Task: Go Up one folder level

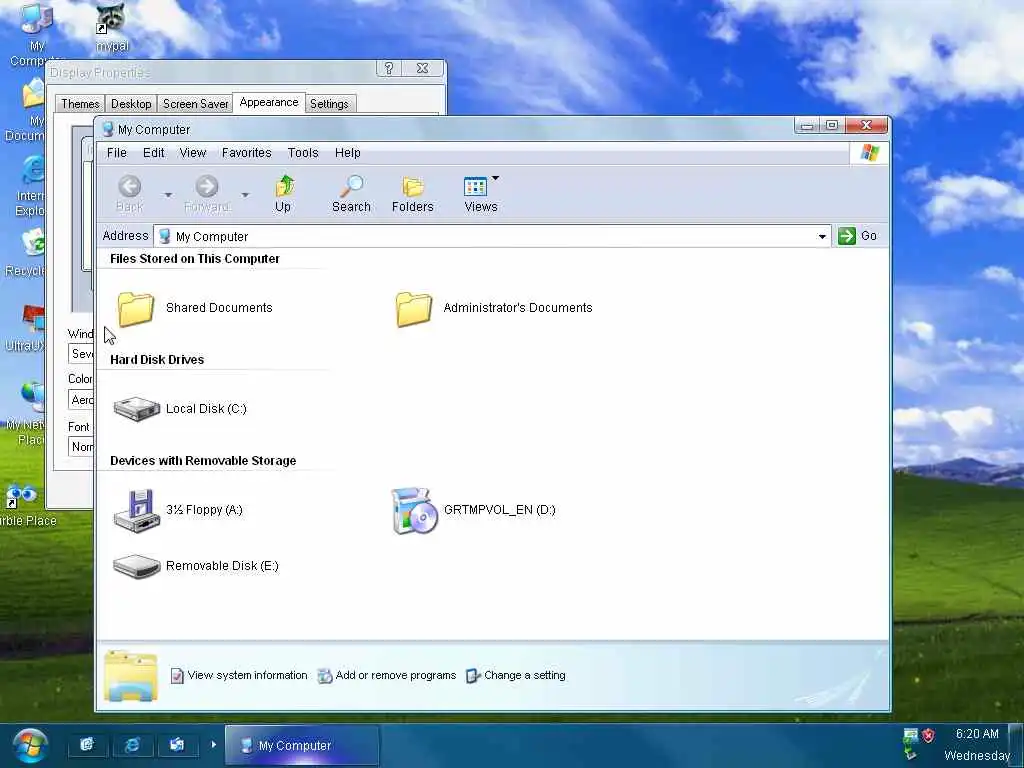Action: tap(283, 193)
